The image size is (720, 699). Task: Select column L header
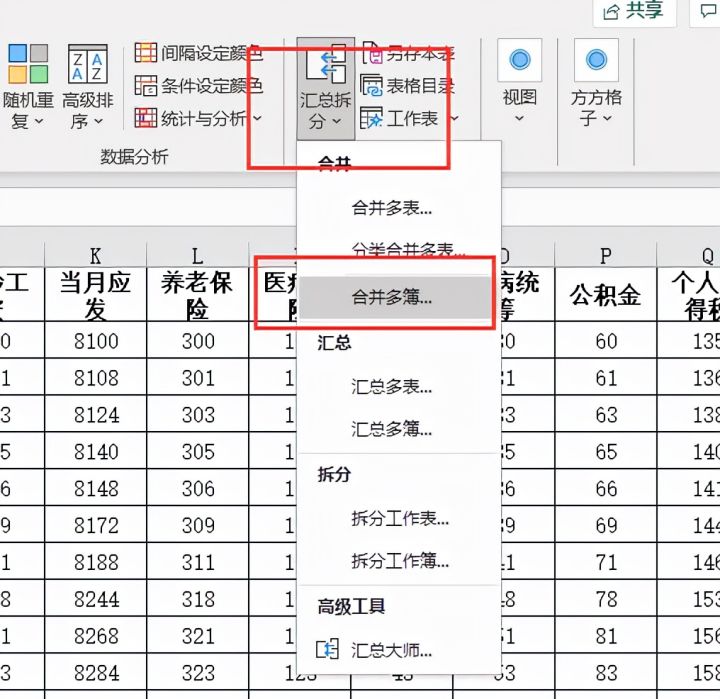[197, 255]
